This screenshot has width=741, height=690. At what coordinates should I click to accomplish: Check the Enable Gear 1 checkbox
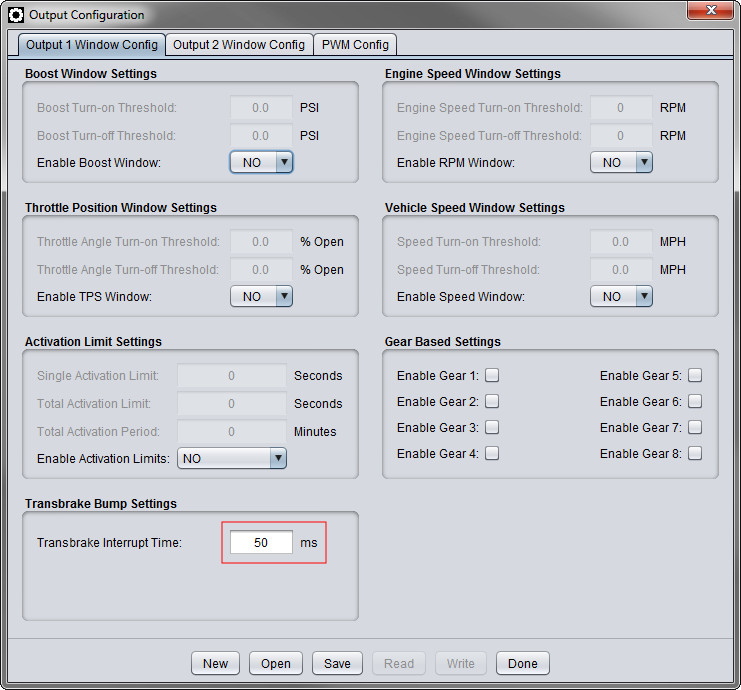tap(492, 376)
